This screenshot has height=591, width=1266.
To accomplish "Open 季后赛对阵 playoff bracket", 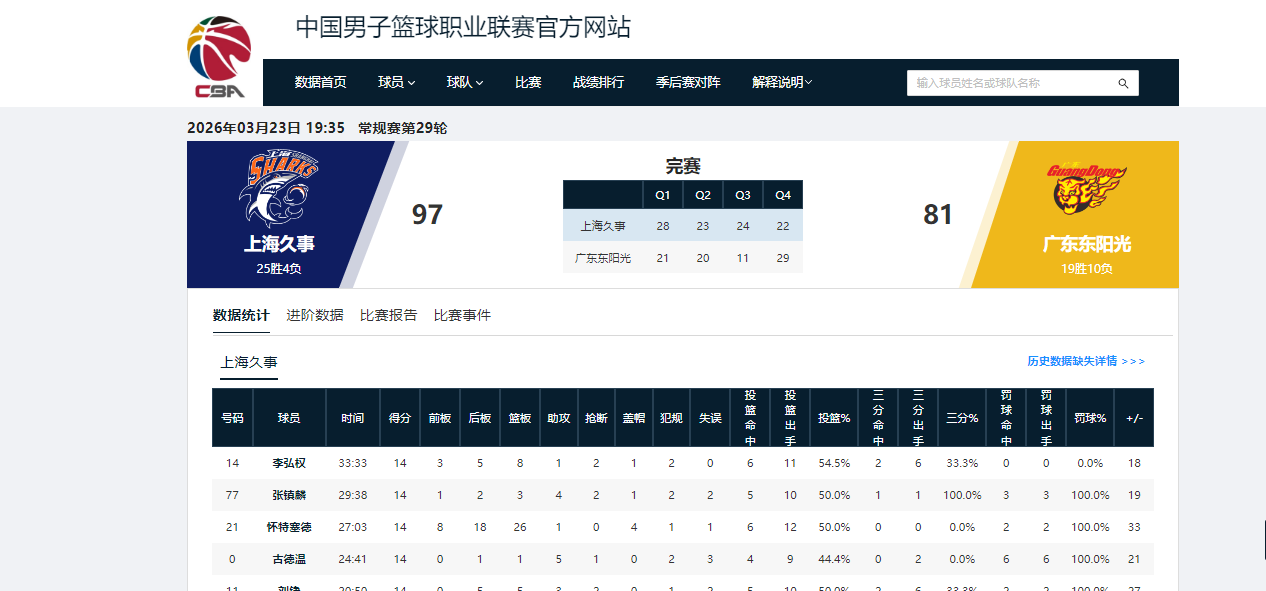I will pos(688,82).
